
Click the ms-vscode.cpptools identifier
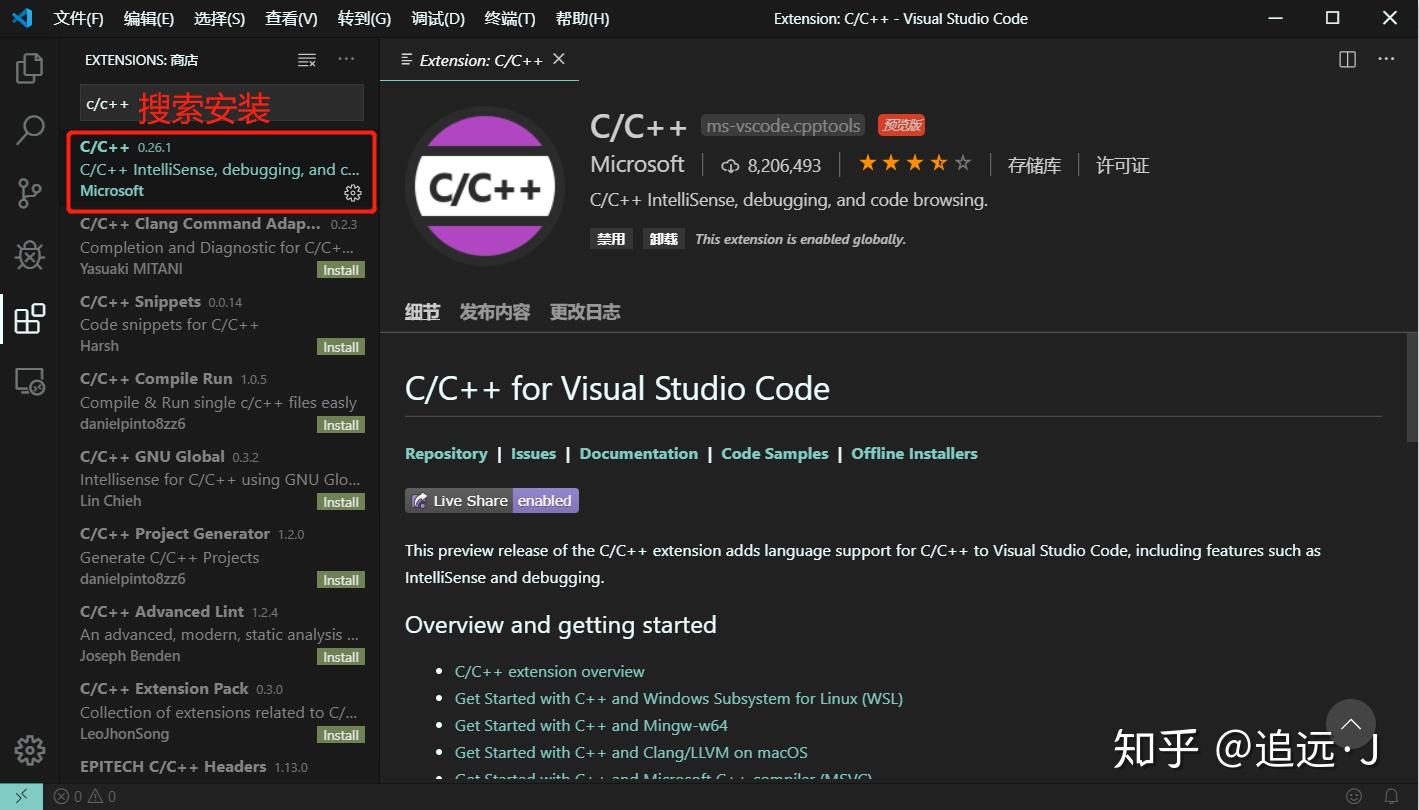(783, 126)
